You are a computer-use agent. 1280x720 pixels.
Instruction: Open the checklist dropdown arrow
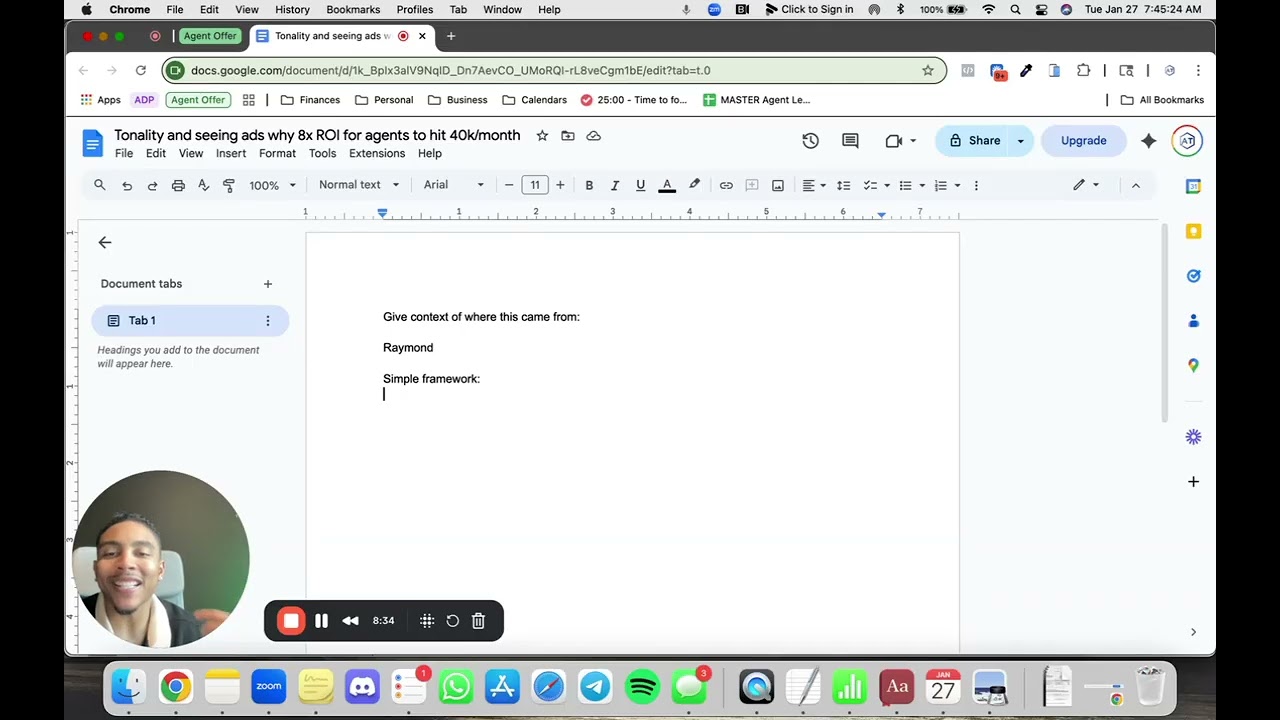(887, 185)
